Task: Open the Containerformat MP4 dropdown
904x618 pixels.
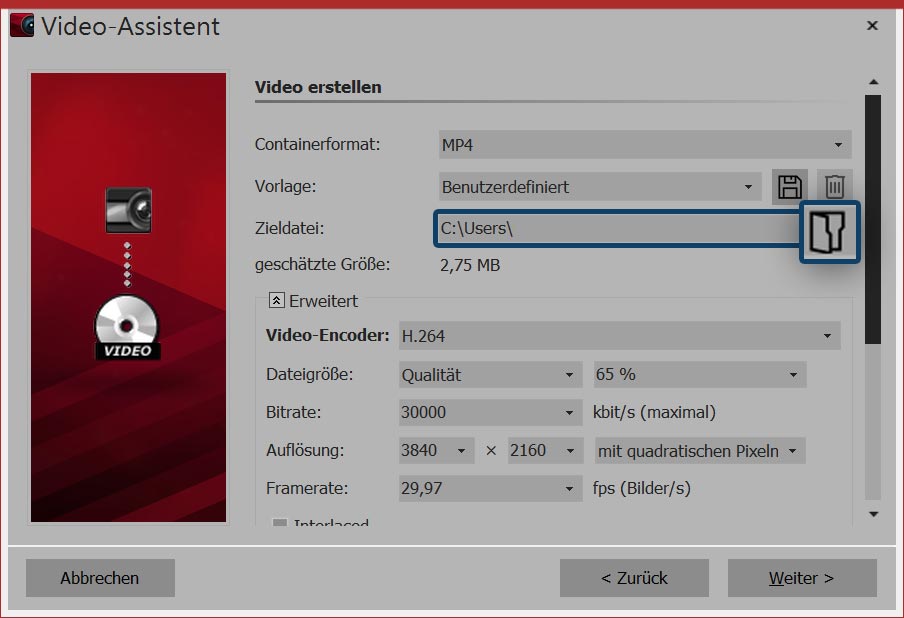Action: [645, 145]
